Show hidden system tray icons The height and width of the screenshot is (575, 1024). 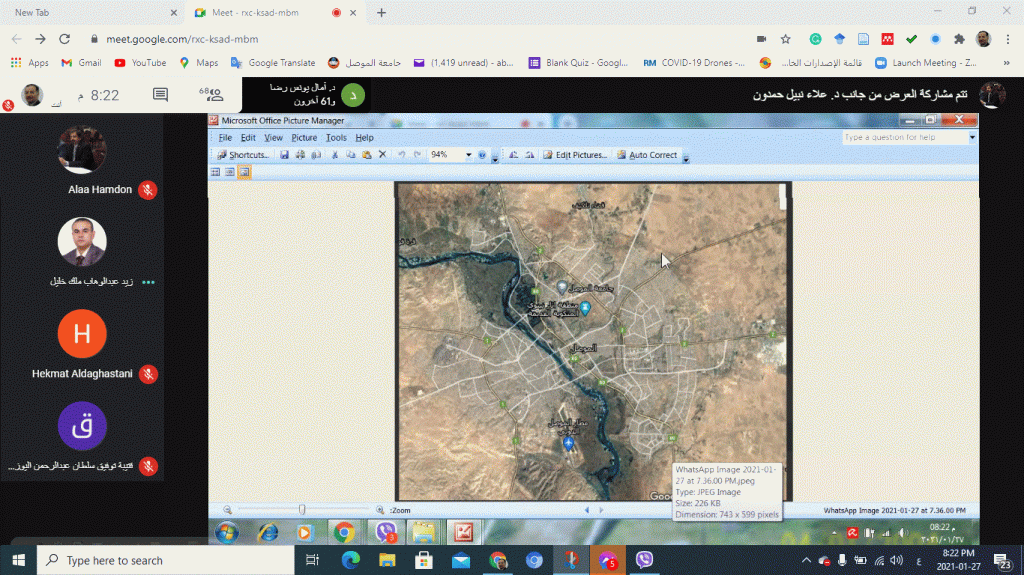(807, 560)
